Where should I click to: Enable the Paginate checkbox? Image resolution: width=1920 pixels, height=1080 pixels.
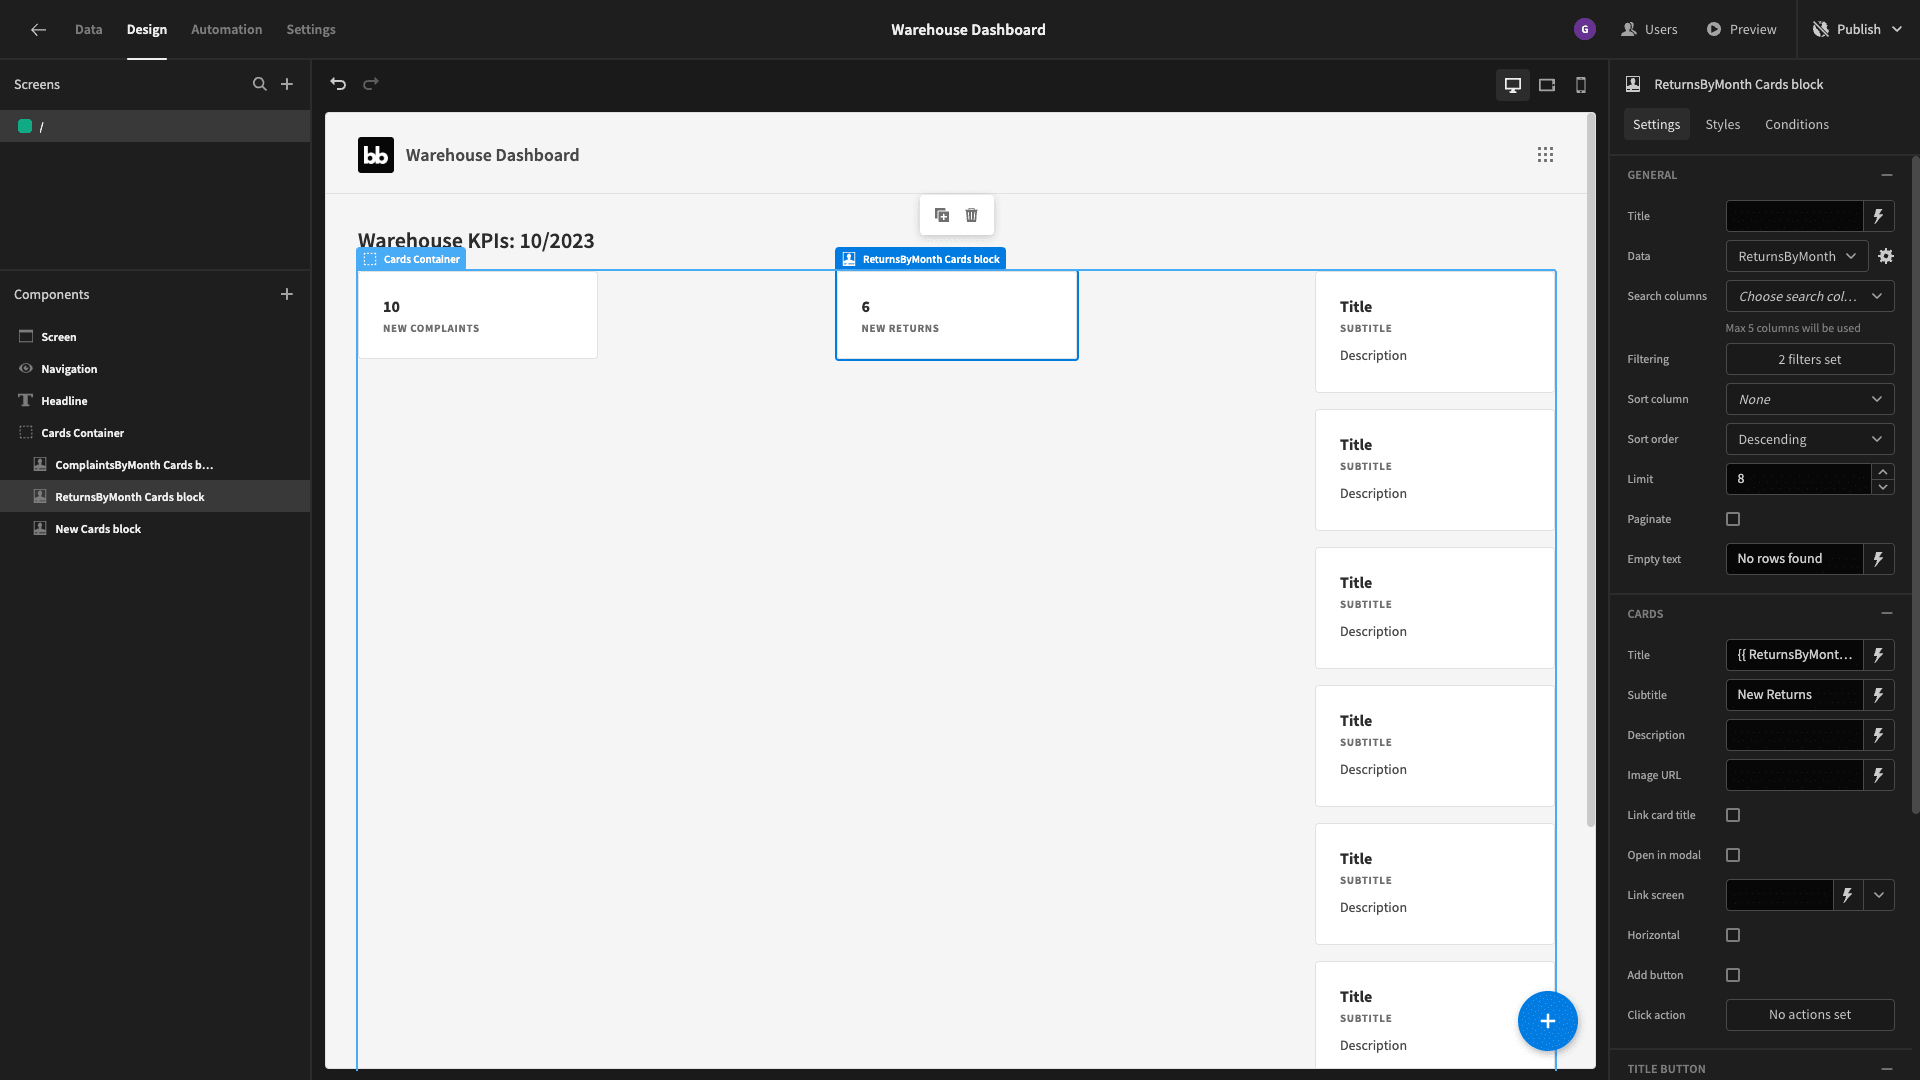[1733, 519]
